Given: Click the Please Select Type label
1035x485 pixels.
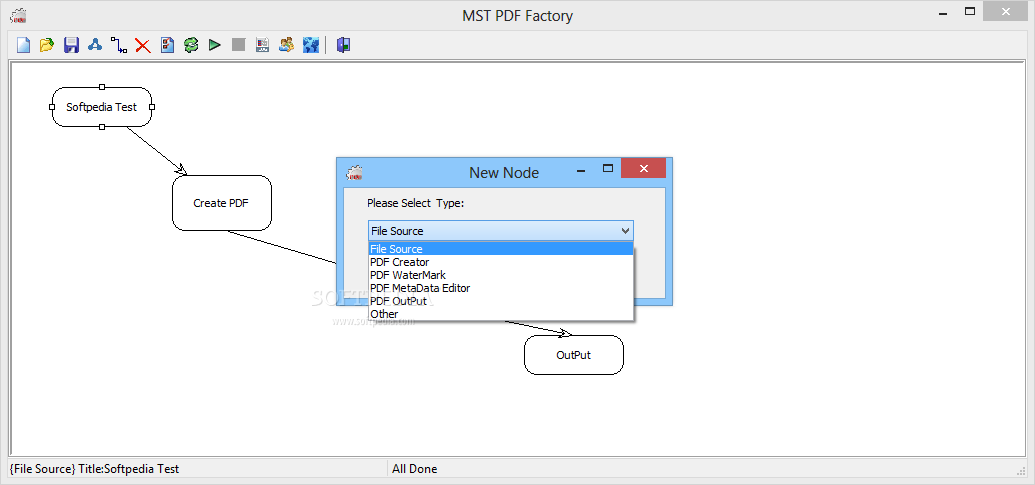Looking at the screenshot, I should coord(416,203).
